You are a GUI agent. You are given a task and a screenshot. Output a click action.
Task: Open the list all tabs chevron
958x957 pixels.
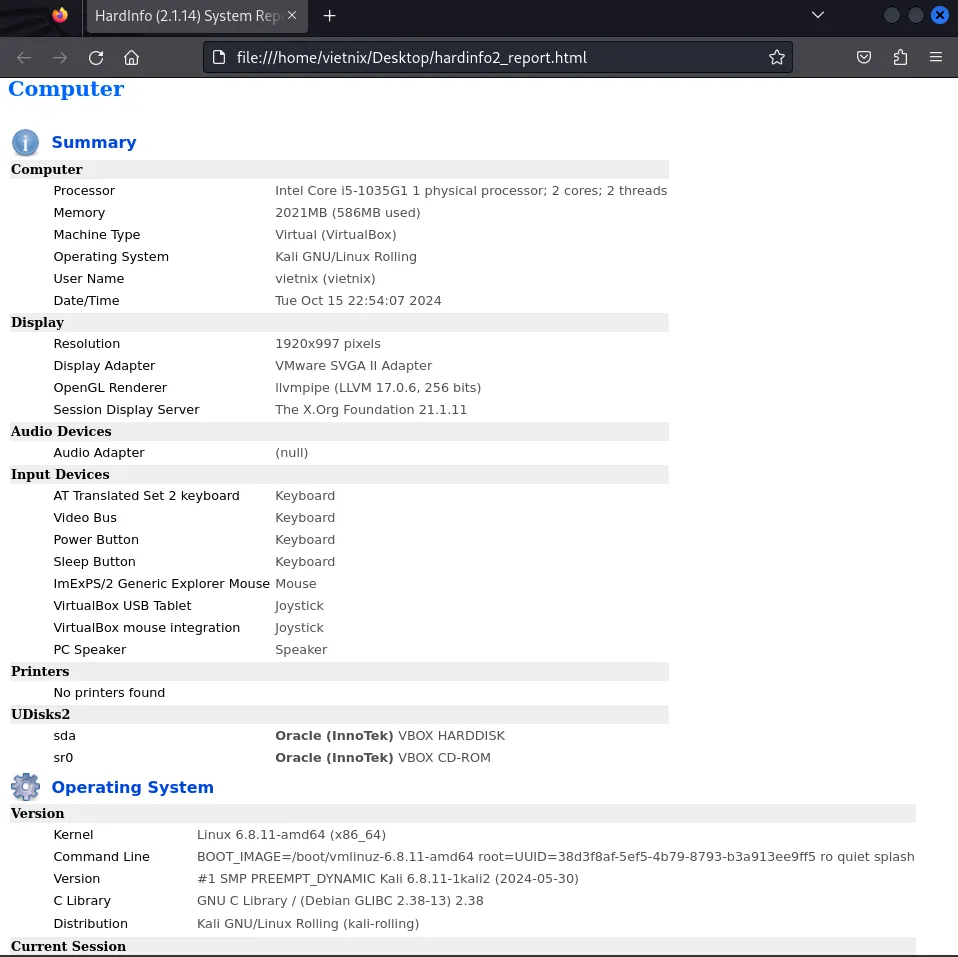[817, 15]
